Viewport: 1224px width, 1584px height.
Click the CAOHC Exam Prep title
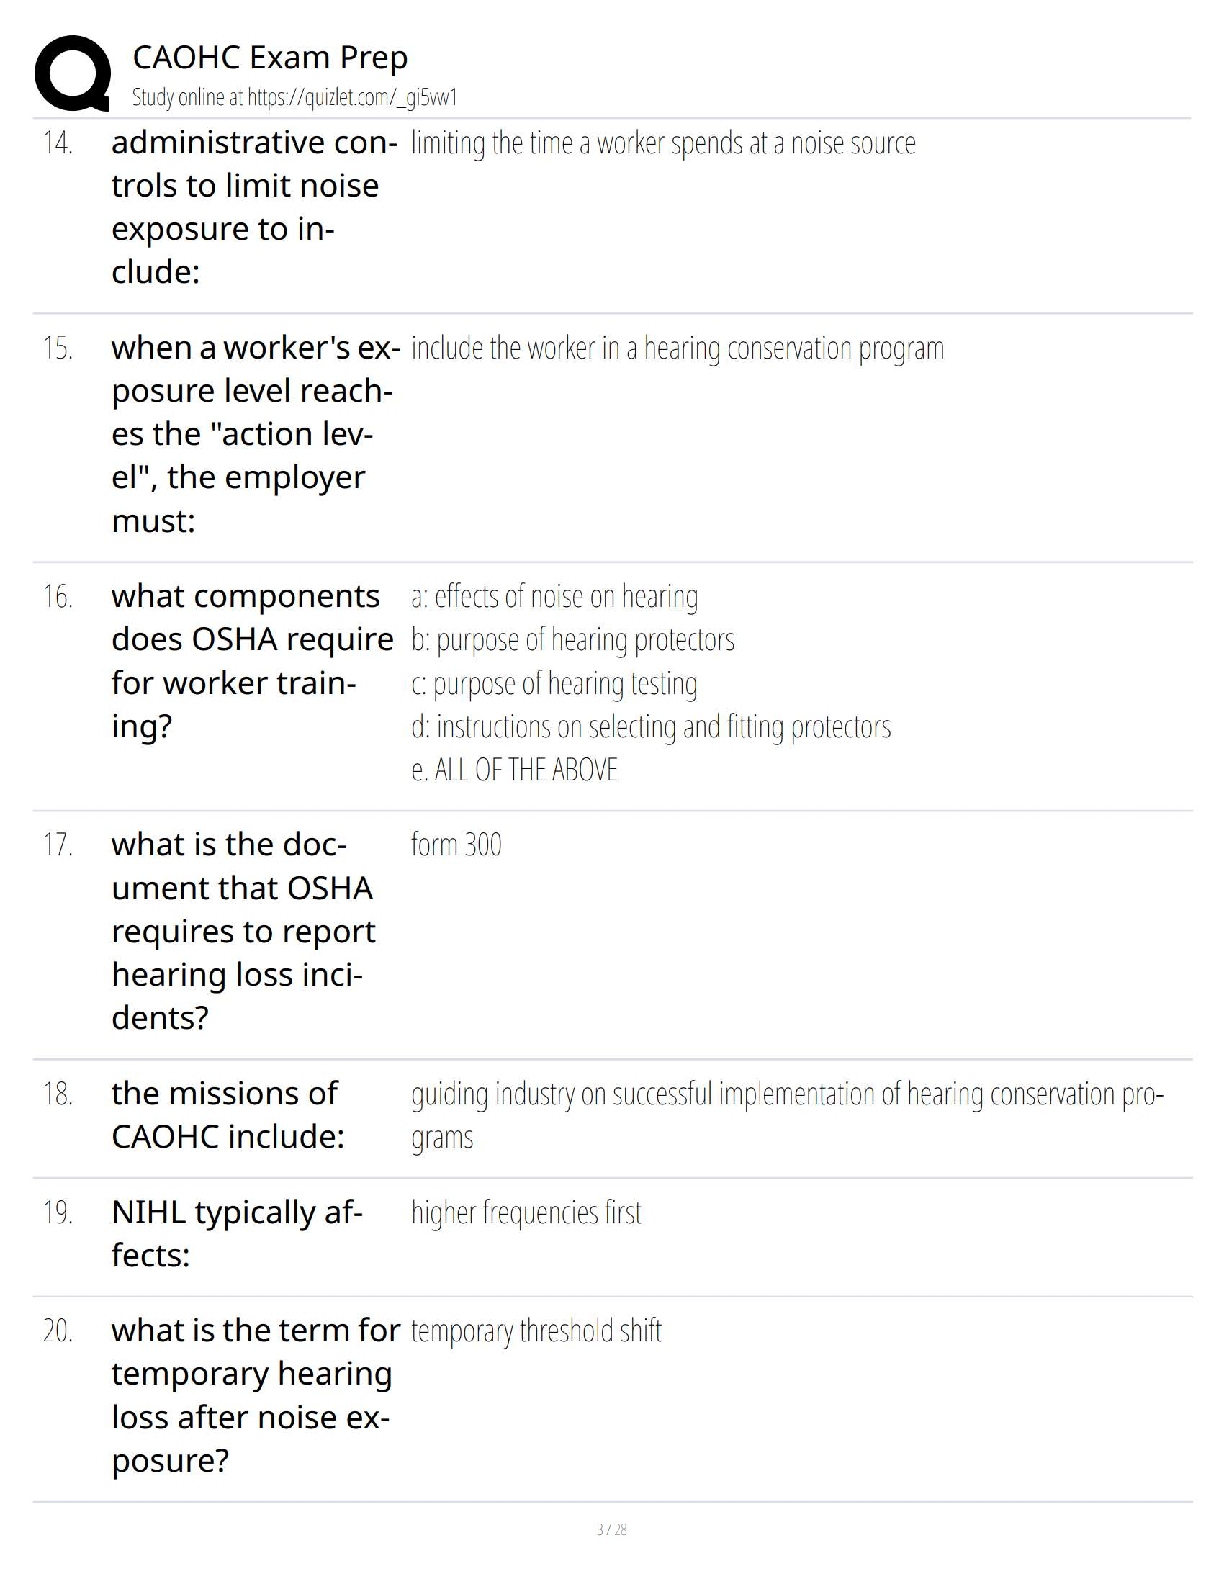[270, 57]
